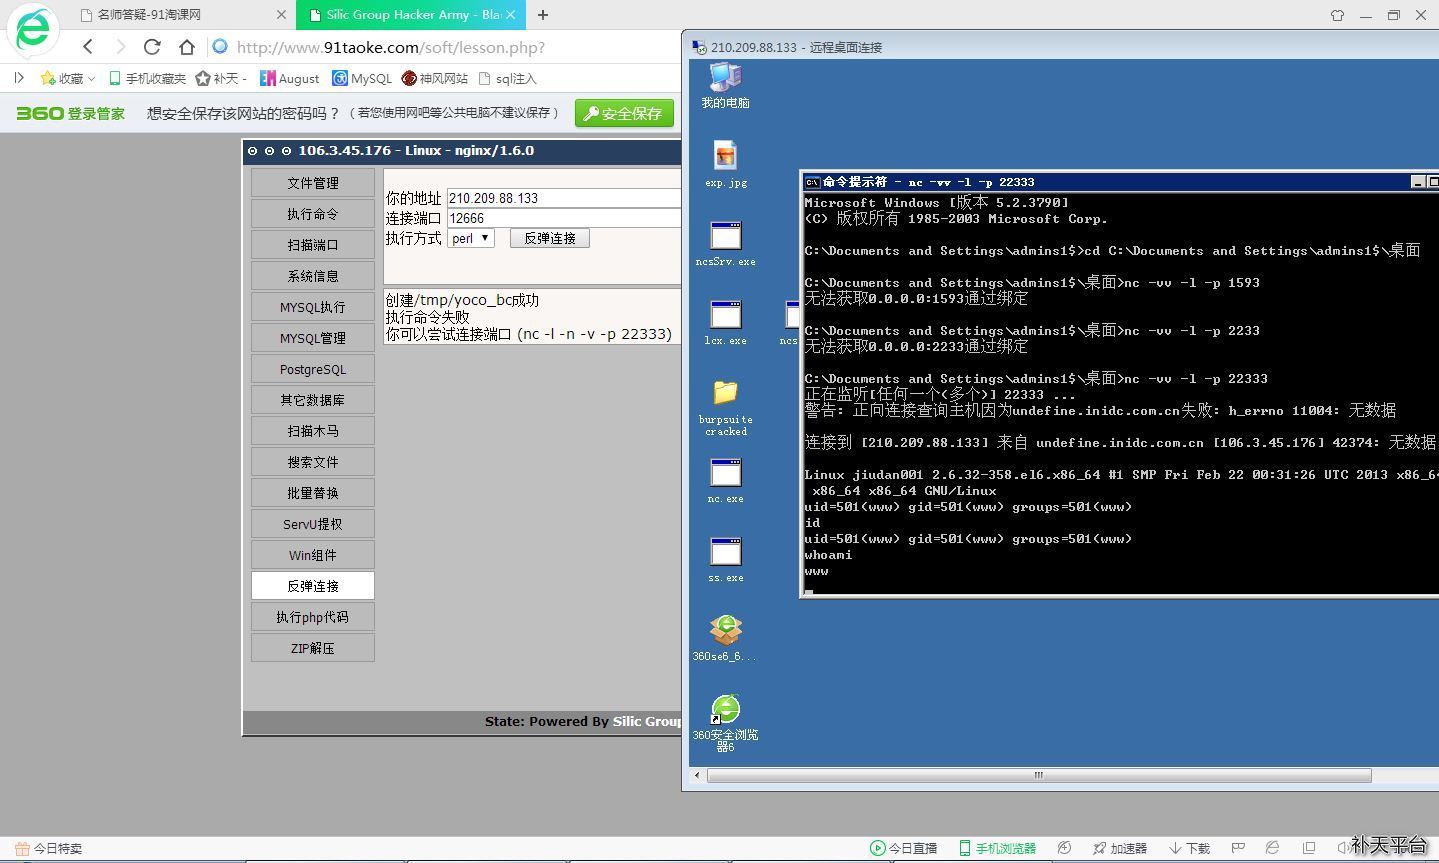Click remote desktop scrollbar left arrow

697,775
